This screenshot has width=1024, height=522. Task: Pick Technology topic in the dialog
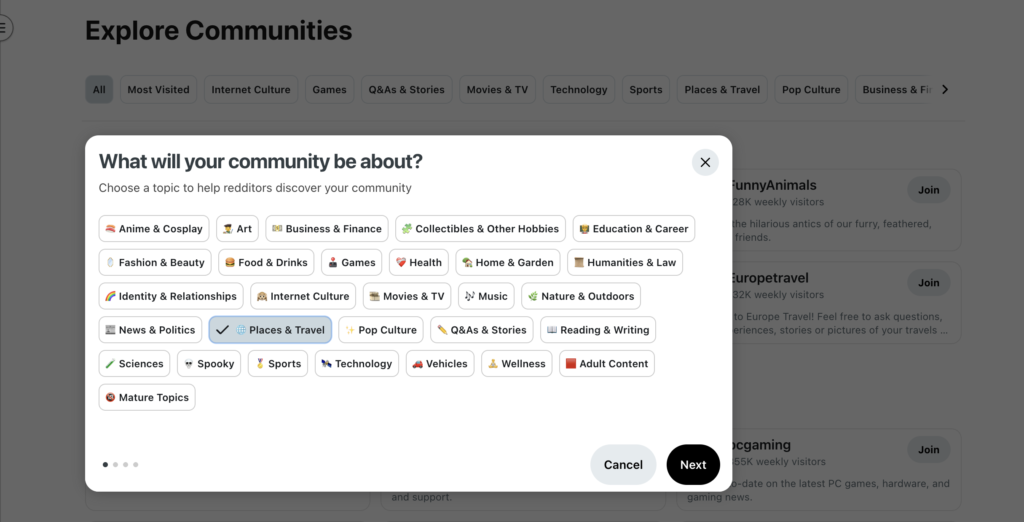[x=357, y=364]
